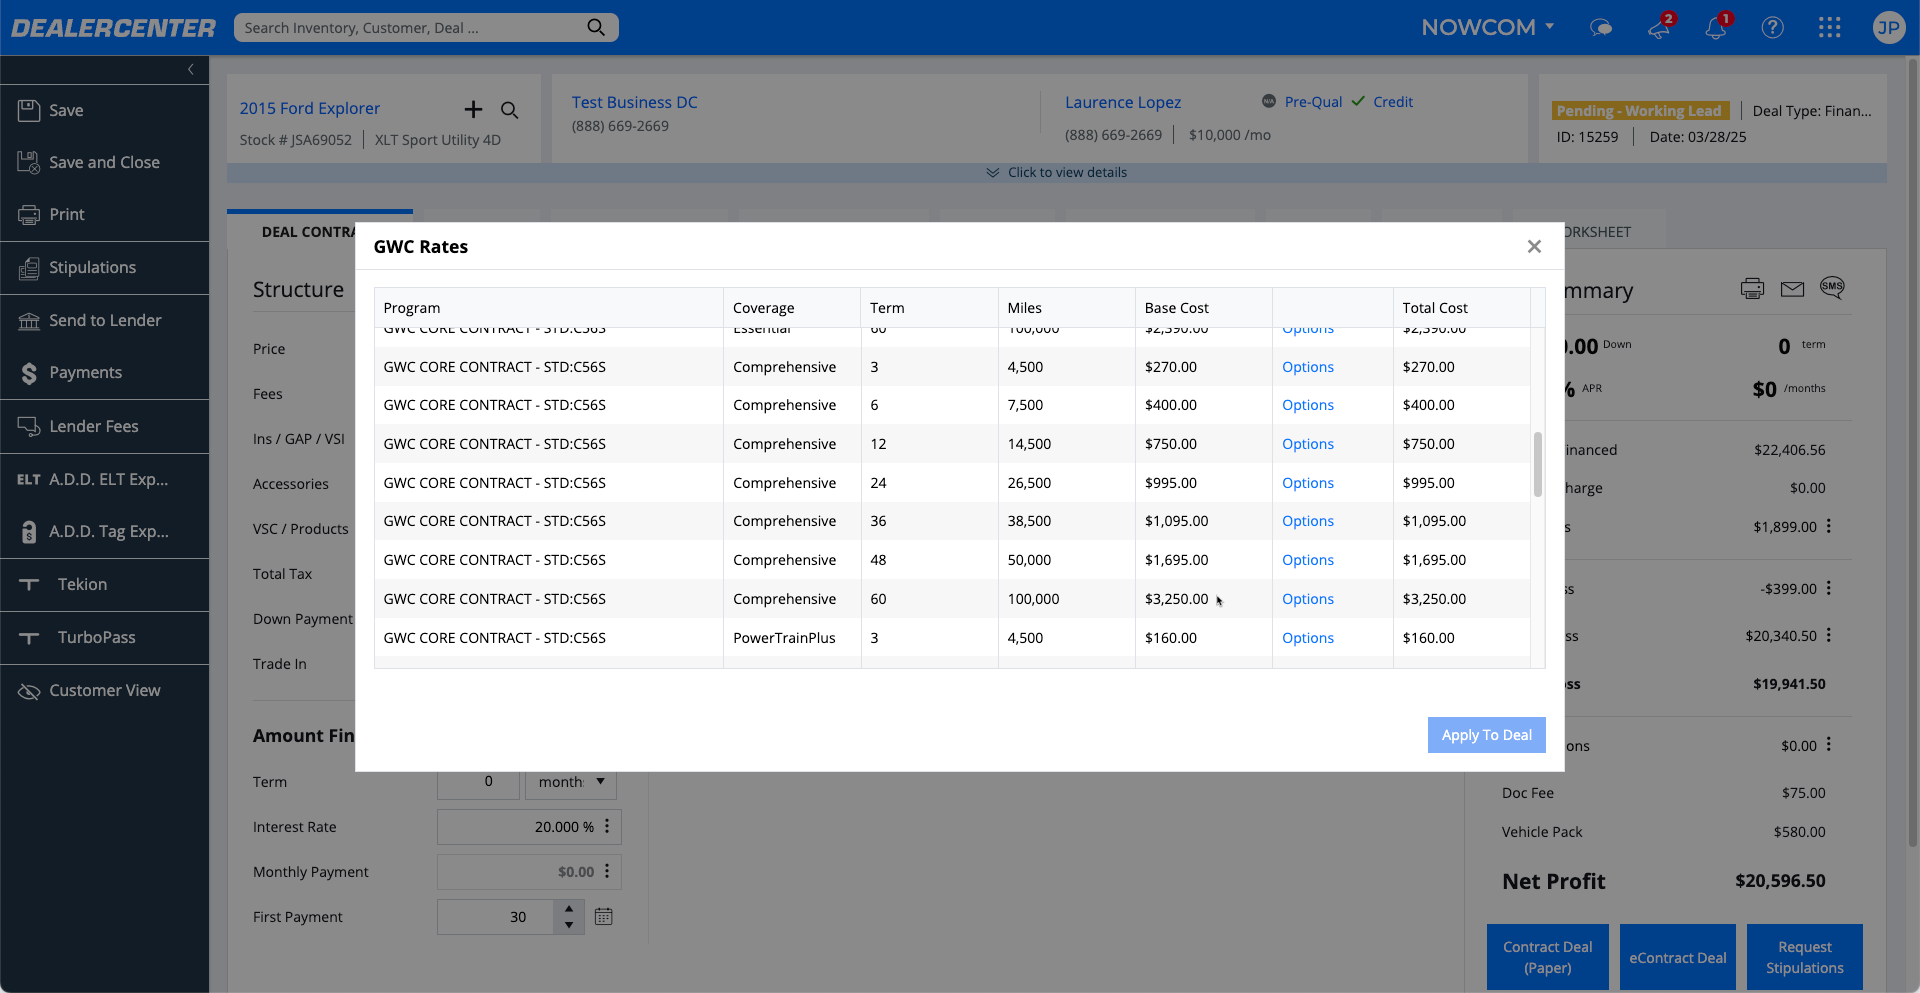Open Test Business DC link

(x=634, y=102)
